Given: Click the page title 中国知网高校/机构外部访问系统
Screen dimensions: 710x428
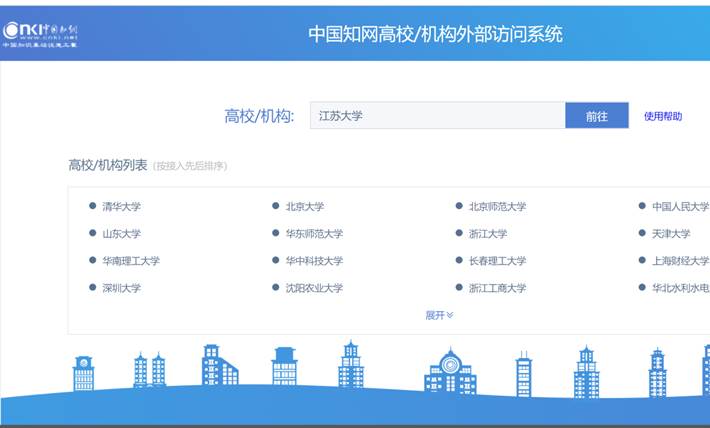Looking at the screenshot, I should coord(435,34).
